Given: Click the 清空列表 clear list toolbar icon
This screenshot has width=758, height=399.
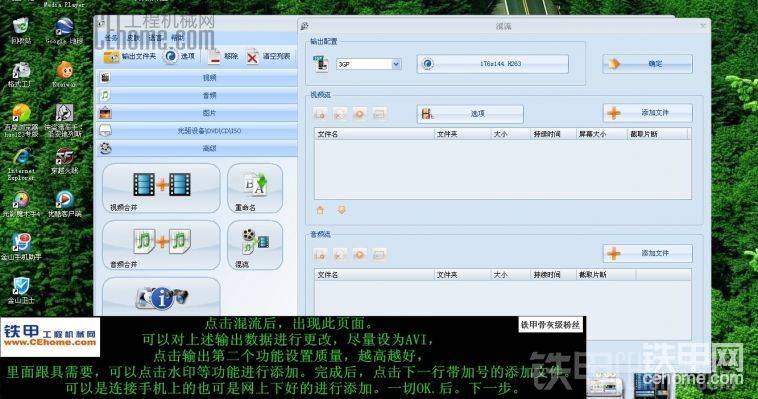Looking at the screenshot, I should (x=252, y=57).
